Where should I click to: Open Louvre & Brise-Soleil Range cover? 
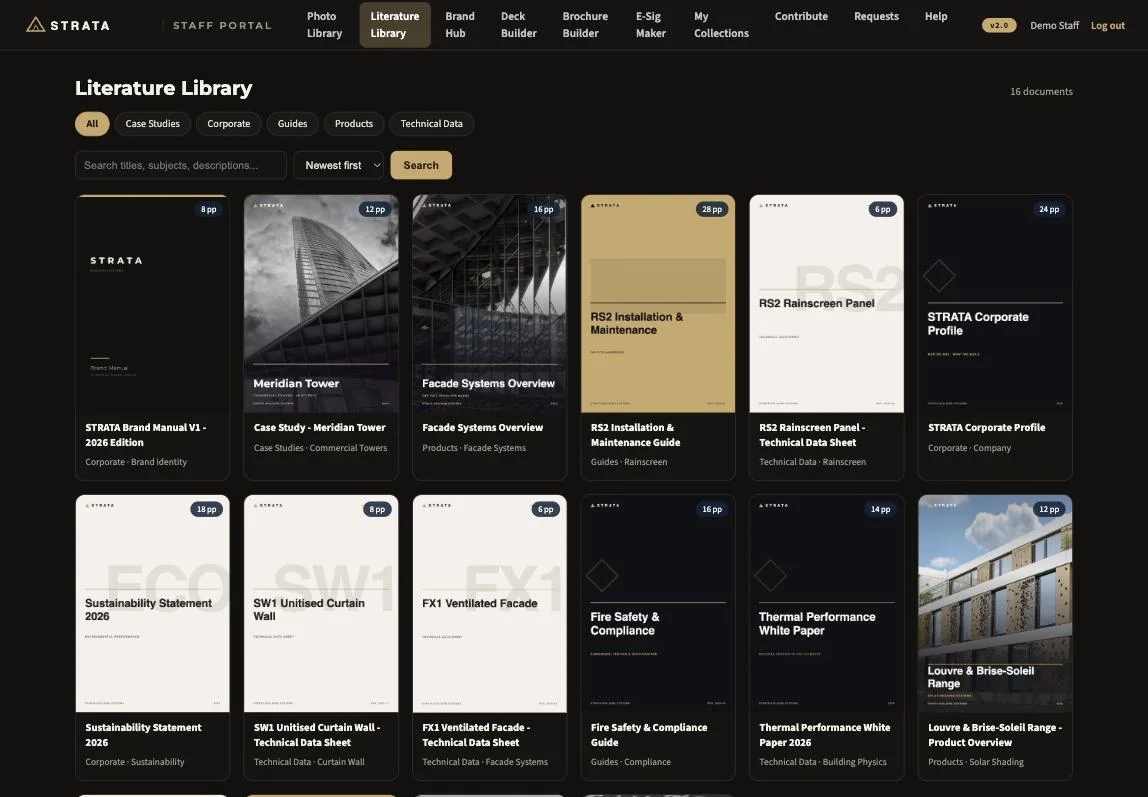coord(995,604)
